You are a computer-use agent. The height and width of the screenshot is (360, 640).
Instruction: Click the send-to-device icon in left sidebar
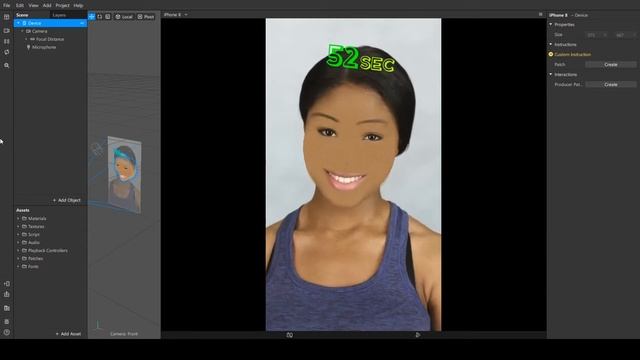7,284
